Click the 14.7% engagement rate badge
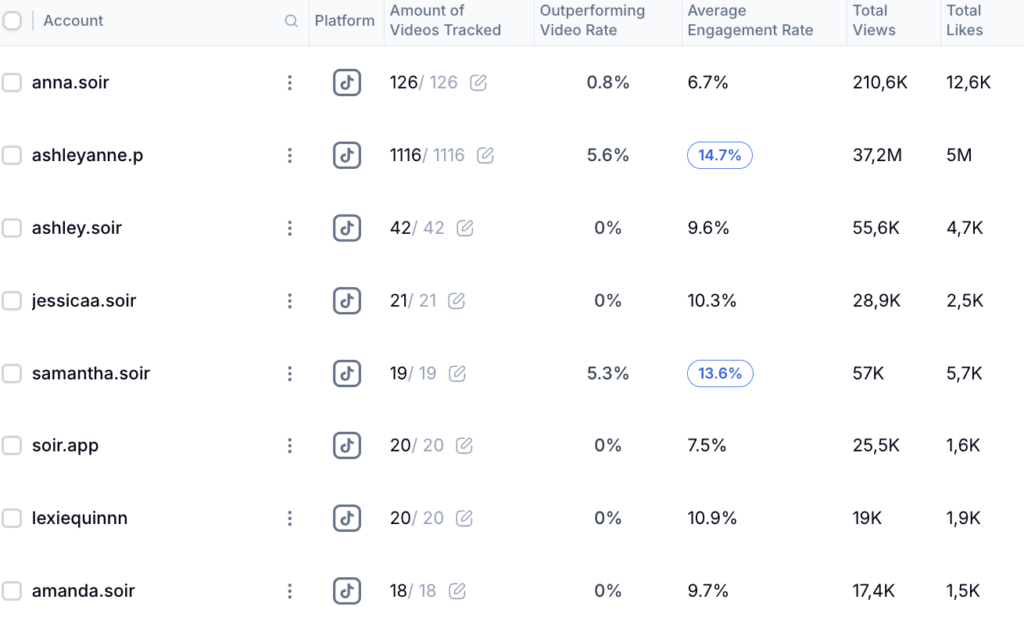The width and height of the screenshot is (1024, 632). pyautogui.click(x=720, y=155)
